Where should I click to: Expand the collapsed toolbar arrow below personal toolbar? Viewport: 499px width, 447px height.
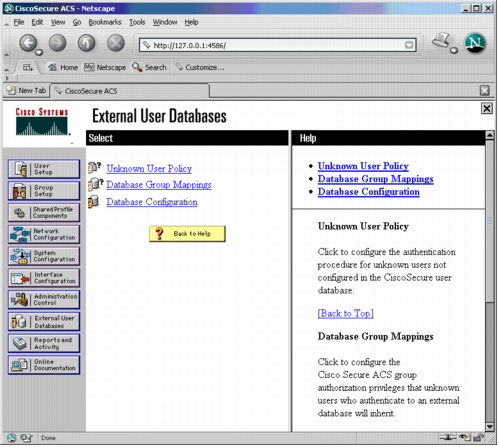[7, 79]
